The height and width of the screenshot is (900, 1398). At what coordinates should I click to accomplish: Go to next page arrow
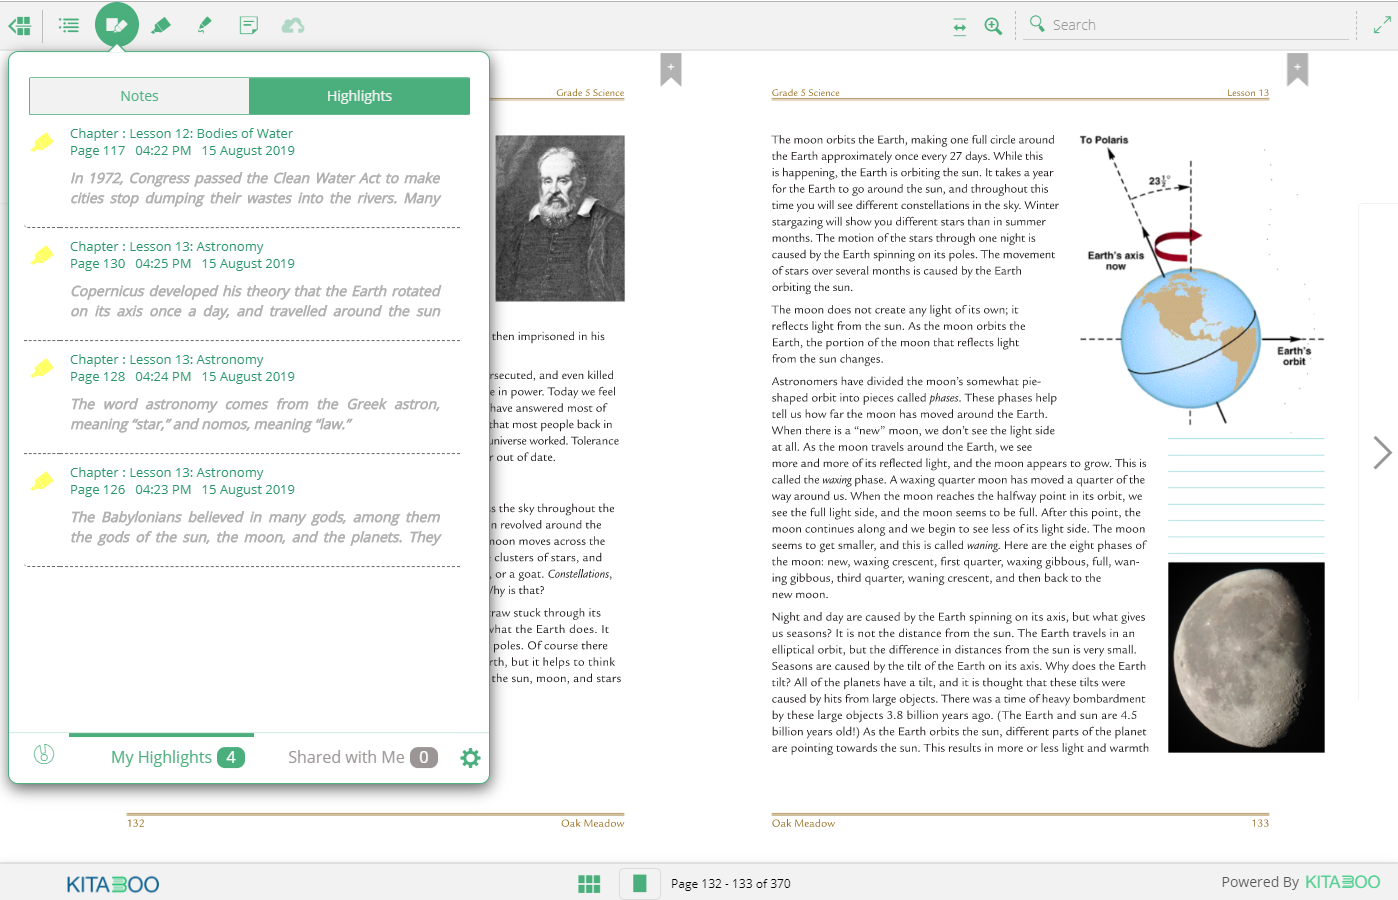point(1382,452)
